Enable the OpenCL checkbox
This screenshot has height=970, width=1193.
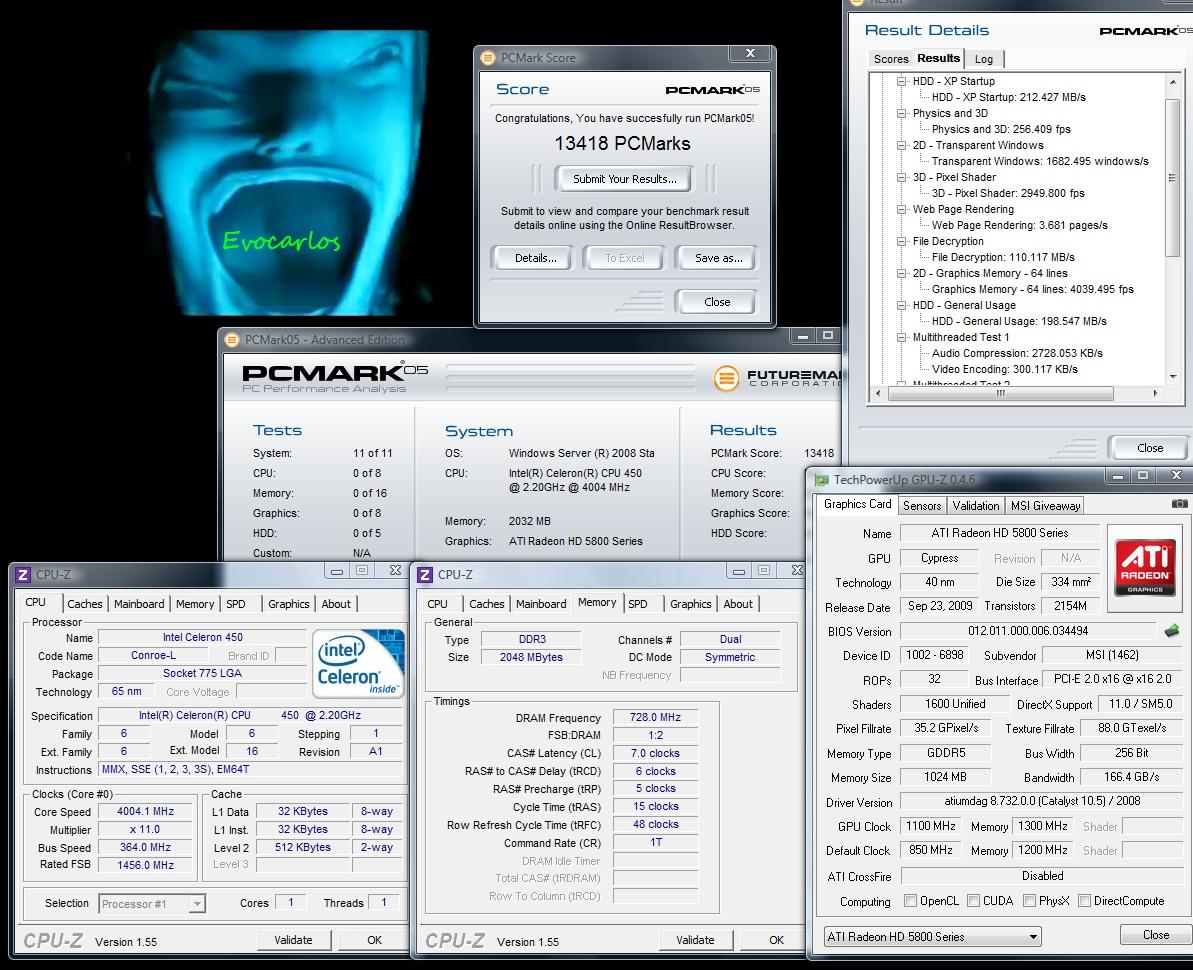click(910, 901)
